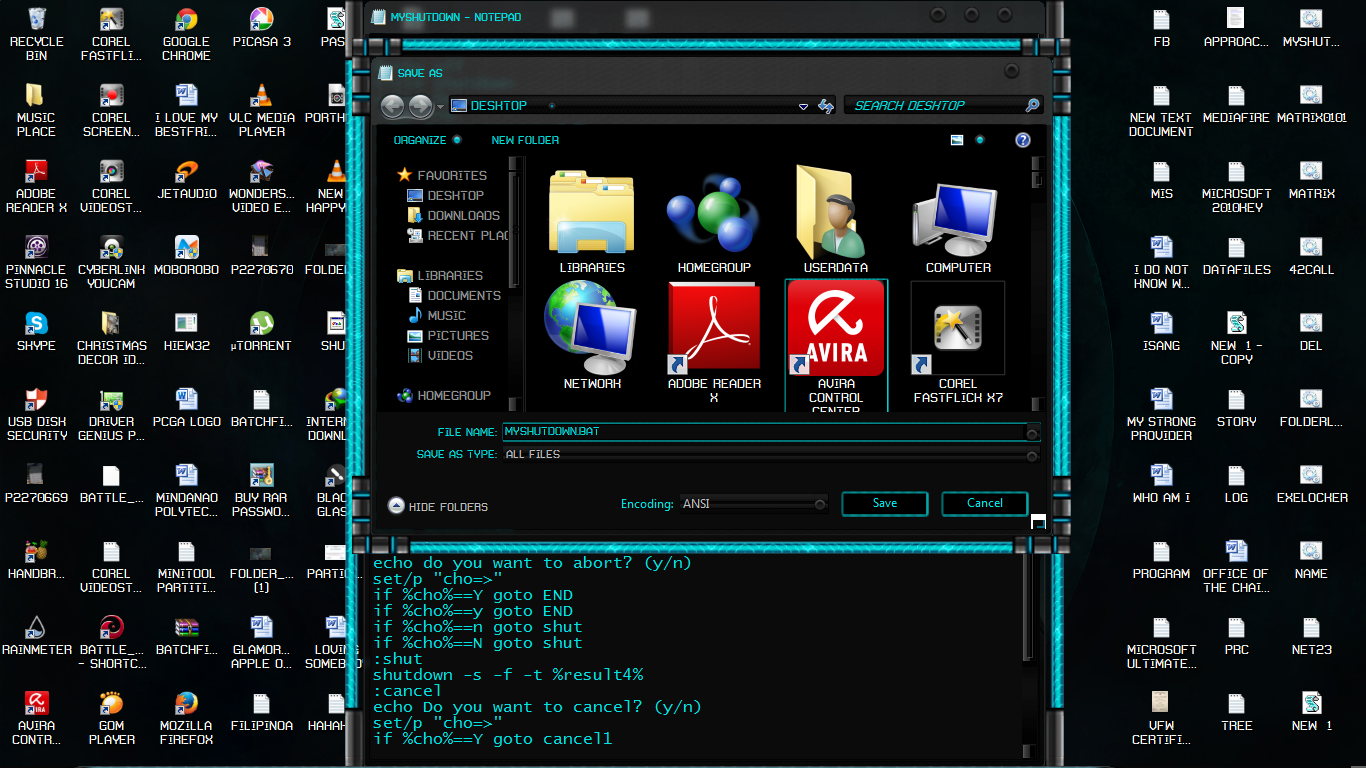The width and height of the screenshot is (1366, 770).
Task: Select the Recycle Bin desktop icon
Action: [x=36, y=34]
